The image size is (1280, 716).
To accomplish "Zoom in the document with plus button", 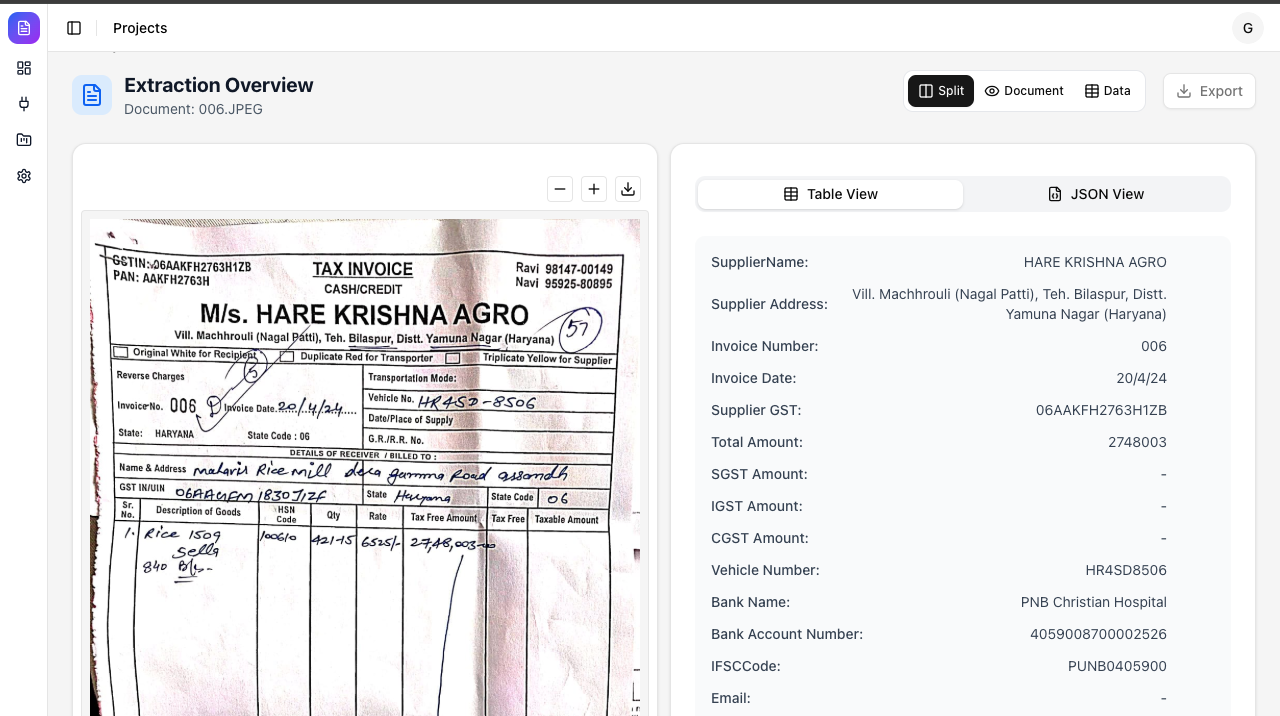I will (x=594, y=189).
